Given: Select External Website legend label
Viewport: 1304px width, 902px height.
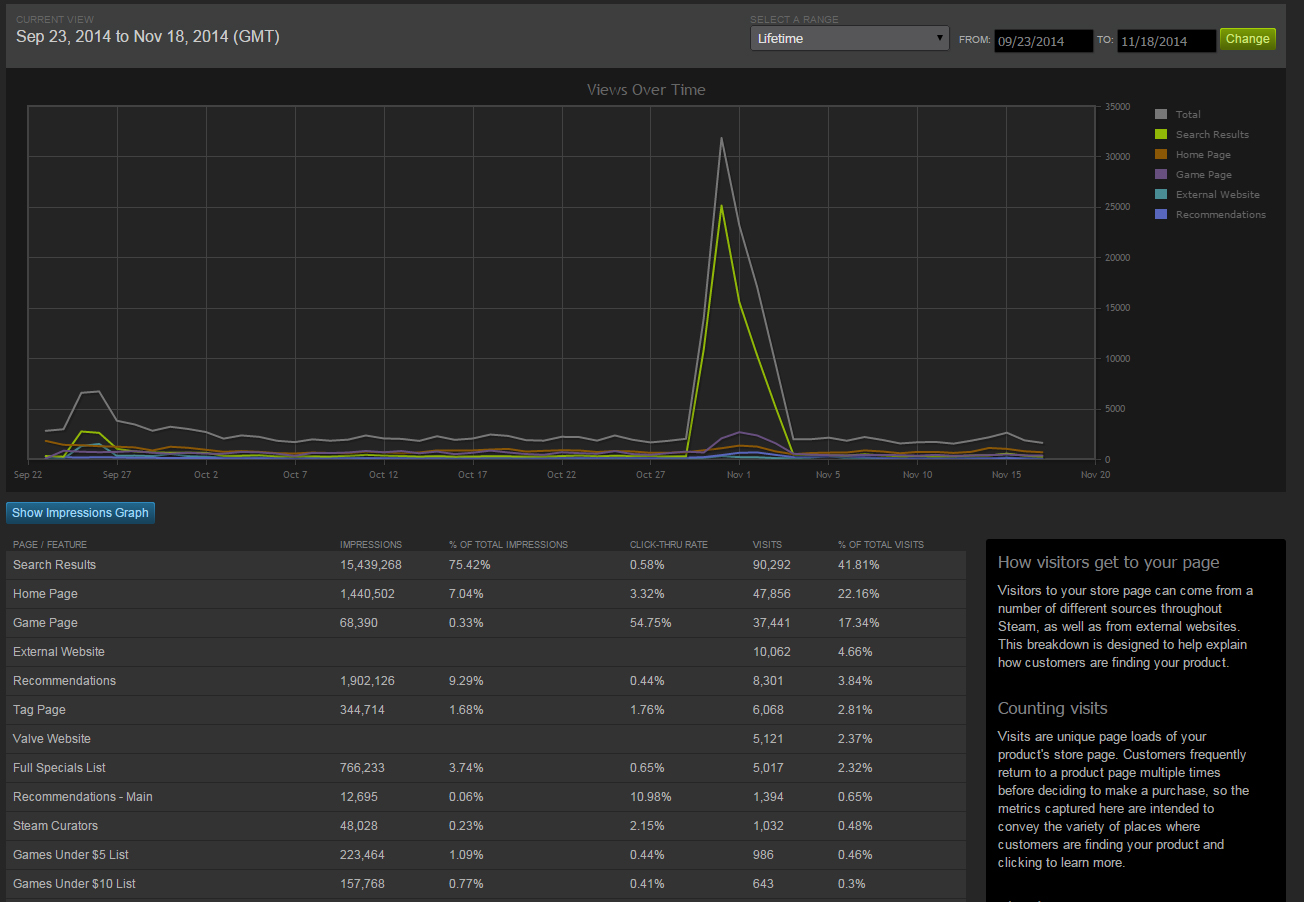Looking at the screenshot, I should [x=1217, y=195].
